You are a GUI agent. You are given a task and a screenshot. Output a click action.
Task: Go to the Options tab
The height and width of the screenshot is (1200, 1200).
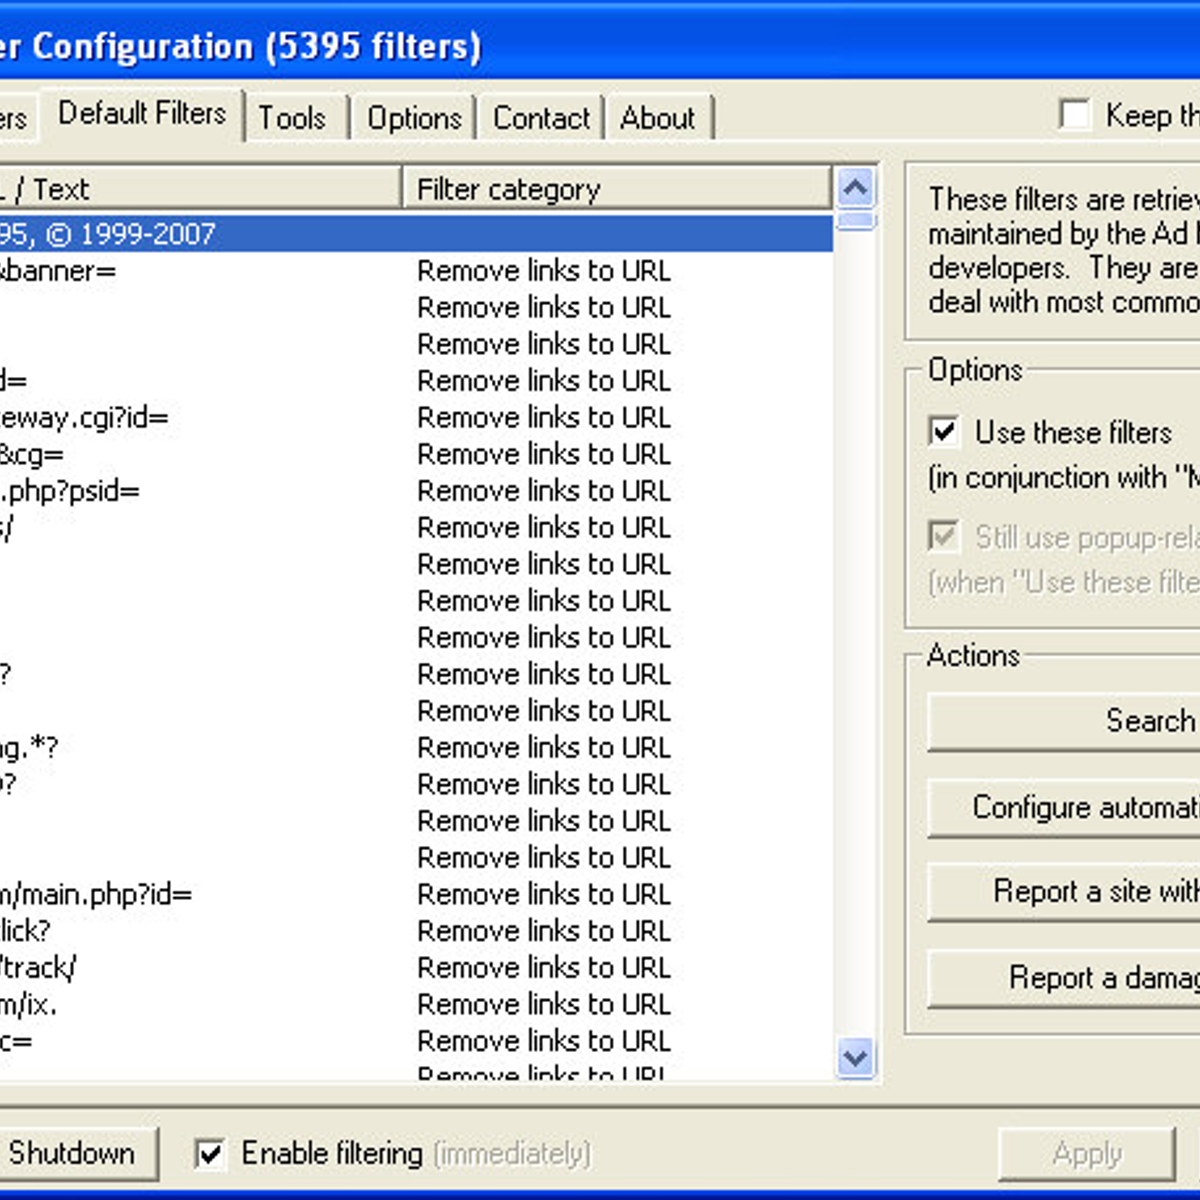pos(414,118)
